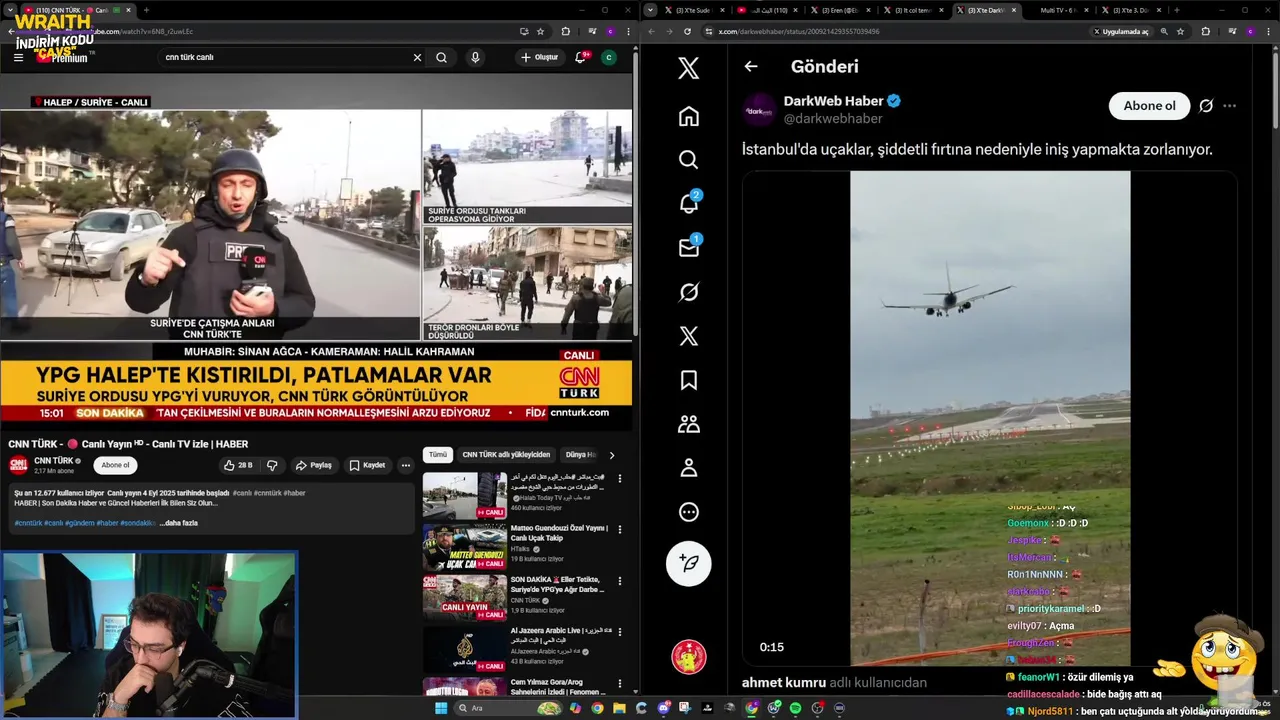Click the Grok icon beside Abone ol

click(1206, 106)
